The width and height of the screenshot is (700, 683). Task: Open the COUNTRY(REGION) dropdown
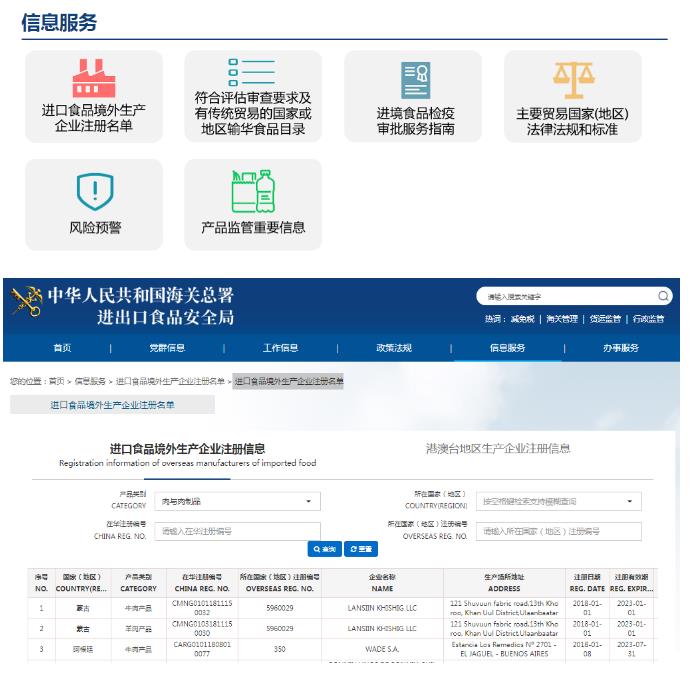coord(559,501)
